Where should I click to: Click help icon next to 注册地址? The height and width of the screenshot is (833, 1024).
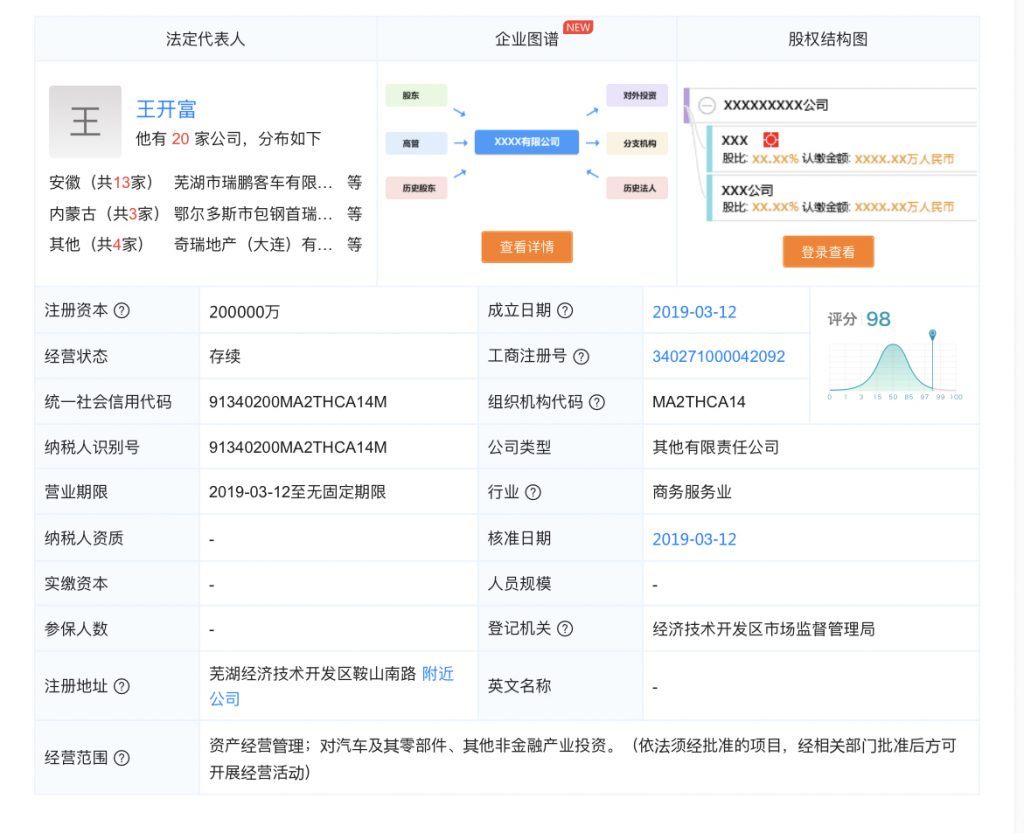click(x=122, y=686)
